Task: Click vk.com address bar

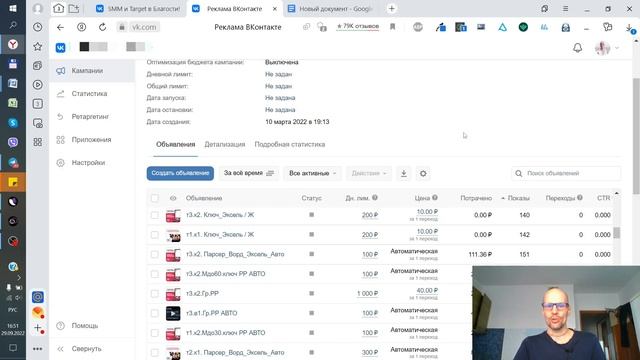Action: point(144,27)
